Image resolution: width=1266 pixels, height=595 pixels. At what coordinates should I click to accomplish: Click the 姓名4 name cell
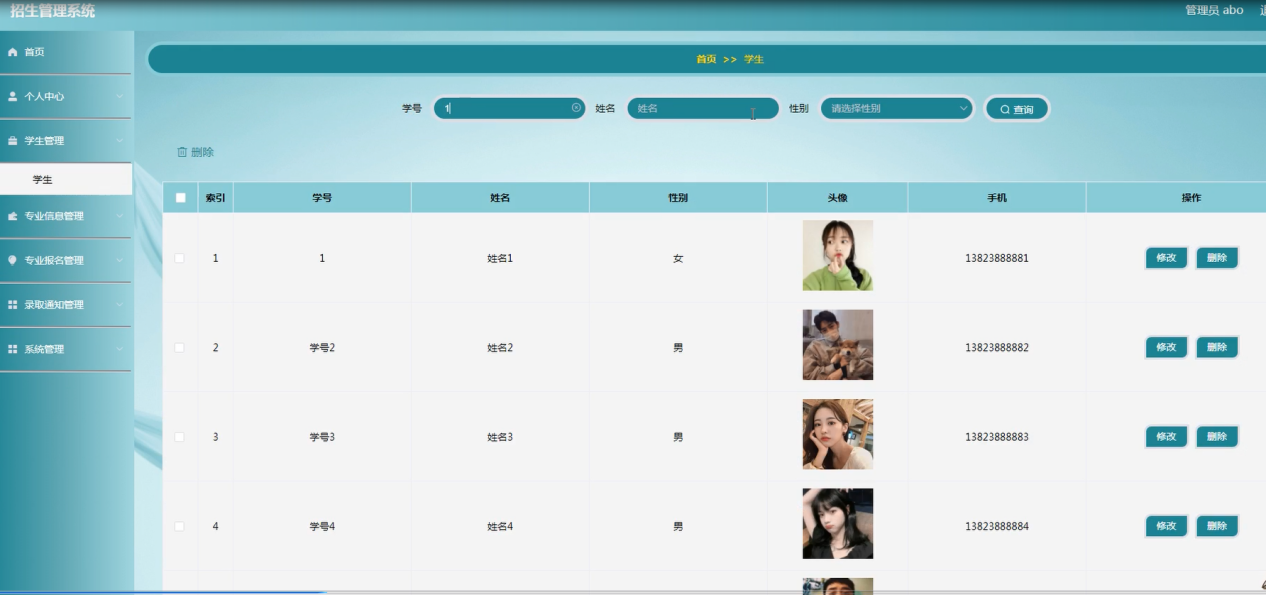tap(500, 526)
